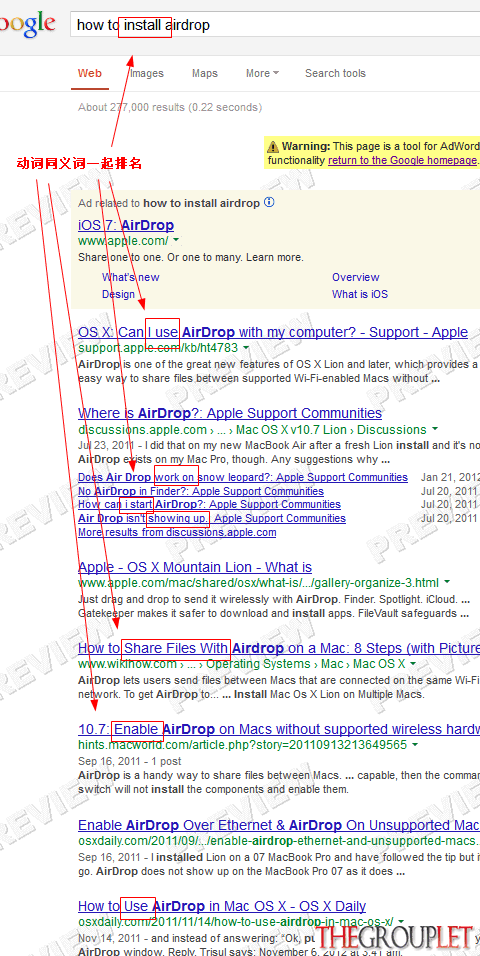Expand arrow beside support.apple.com/kb/ht4783
The image size is (480, 956).
pyautogui.click(x=246, y=348)
